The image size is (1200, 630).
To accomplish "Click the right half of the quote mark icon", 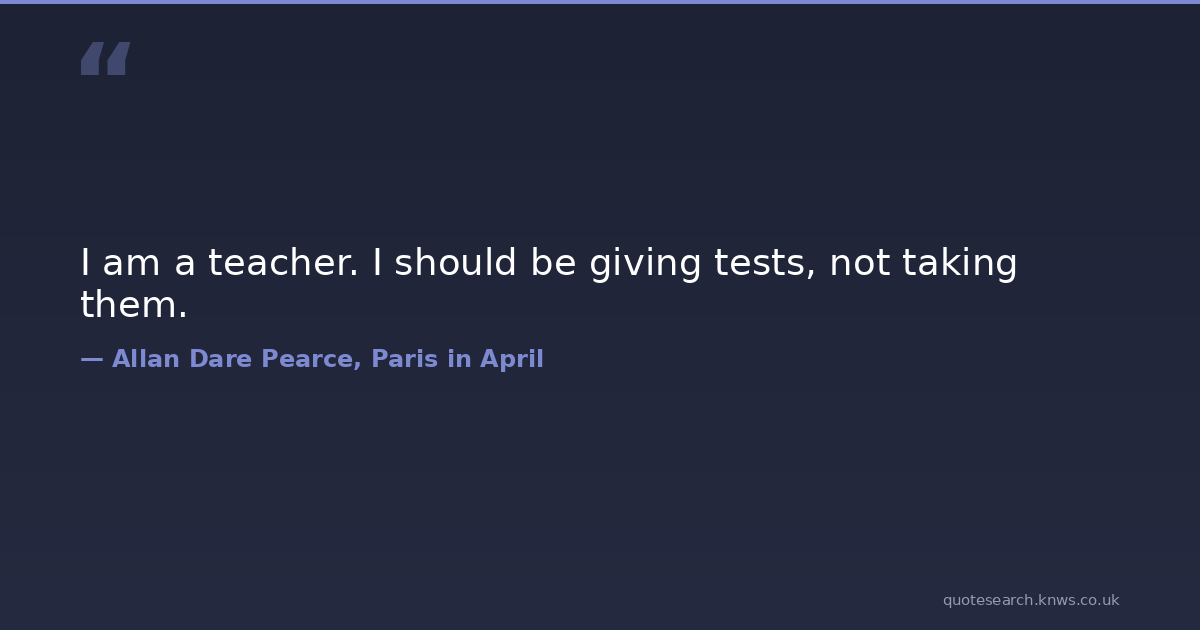I will click(x=118, y=58).
